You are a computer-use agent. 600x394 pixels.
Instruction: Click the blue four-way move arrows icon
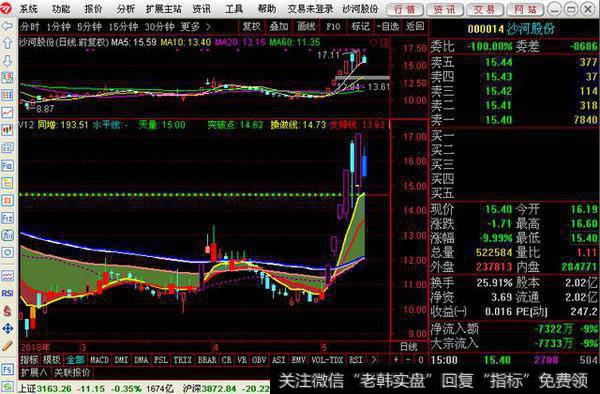tap(7, 328)
